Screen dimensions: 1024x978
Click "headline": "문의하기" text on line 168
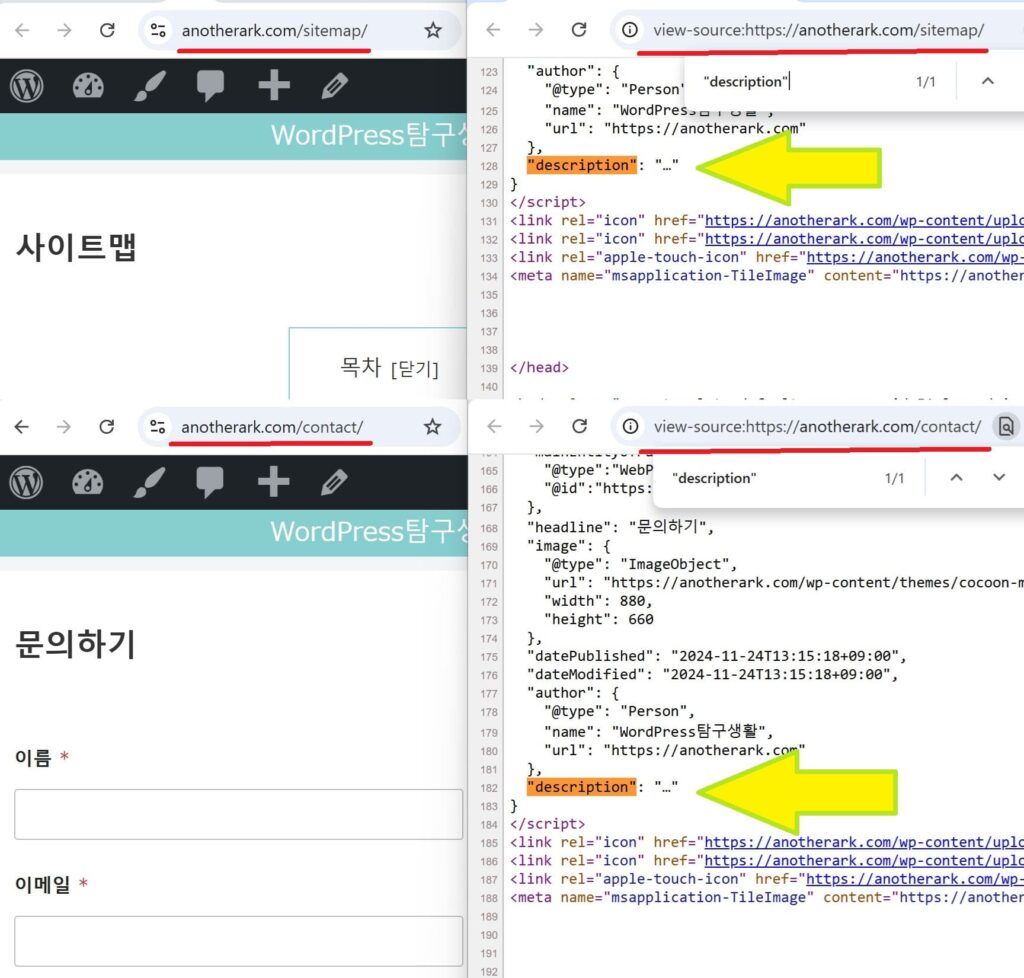pyautogui.click(x=620, y=527)
